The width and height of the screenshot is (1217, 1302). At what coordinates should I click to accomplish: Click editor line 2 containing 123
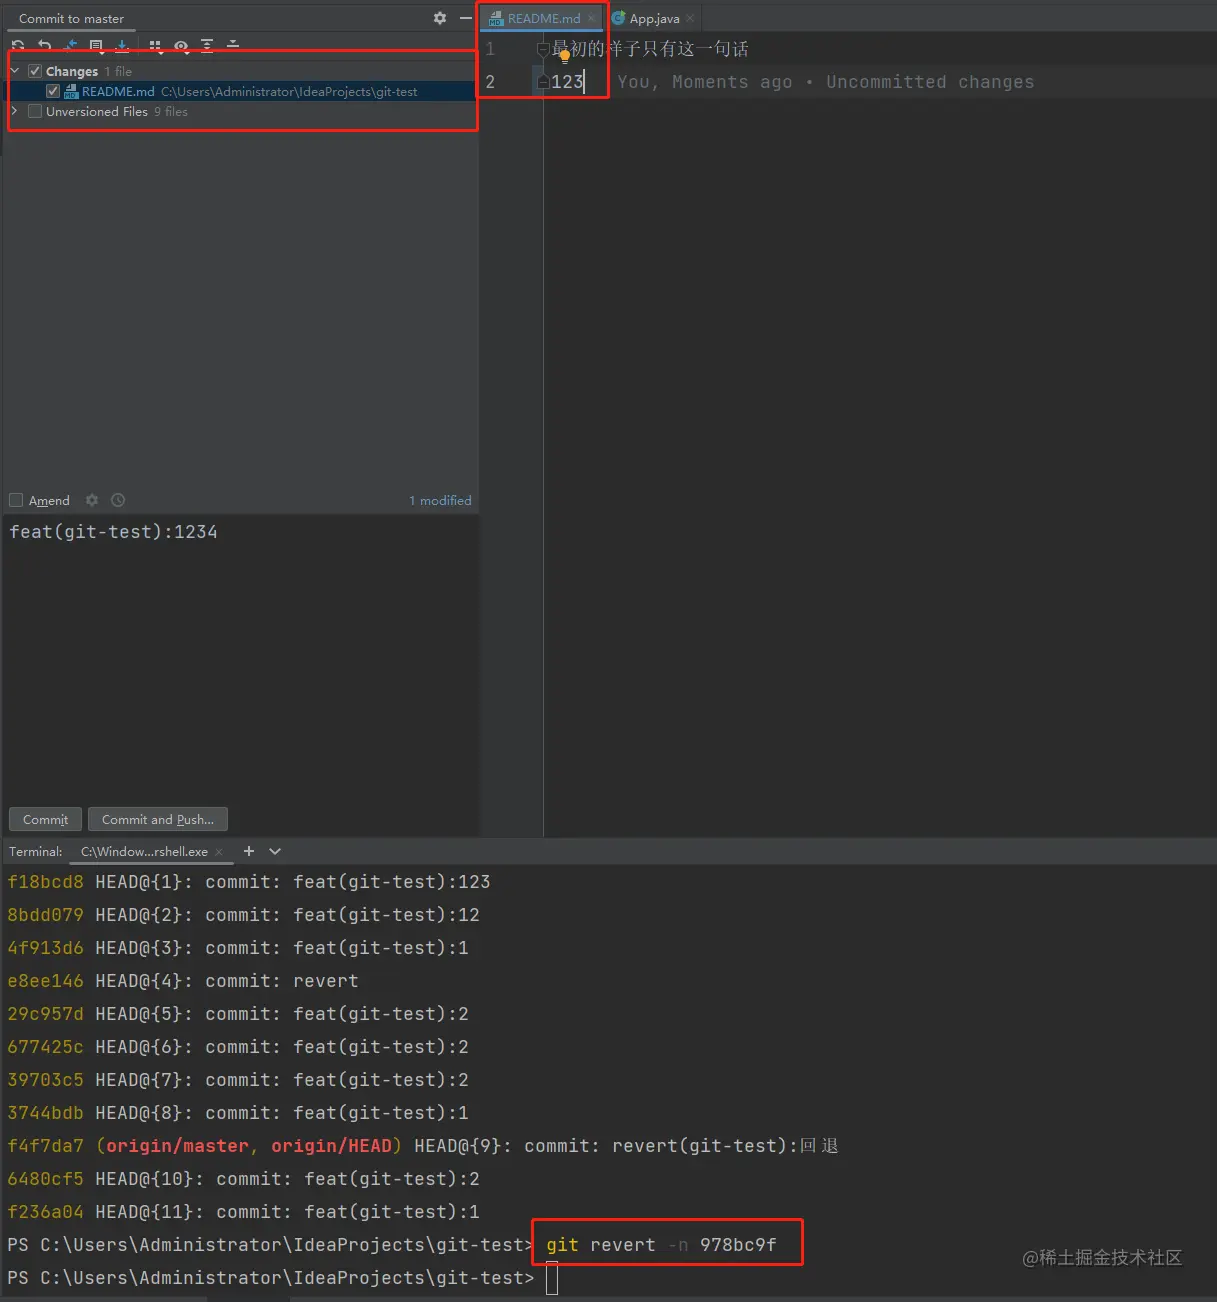[x=567, y=82]
